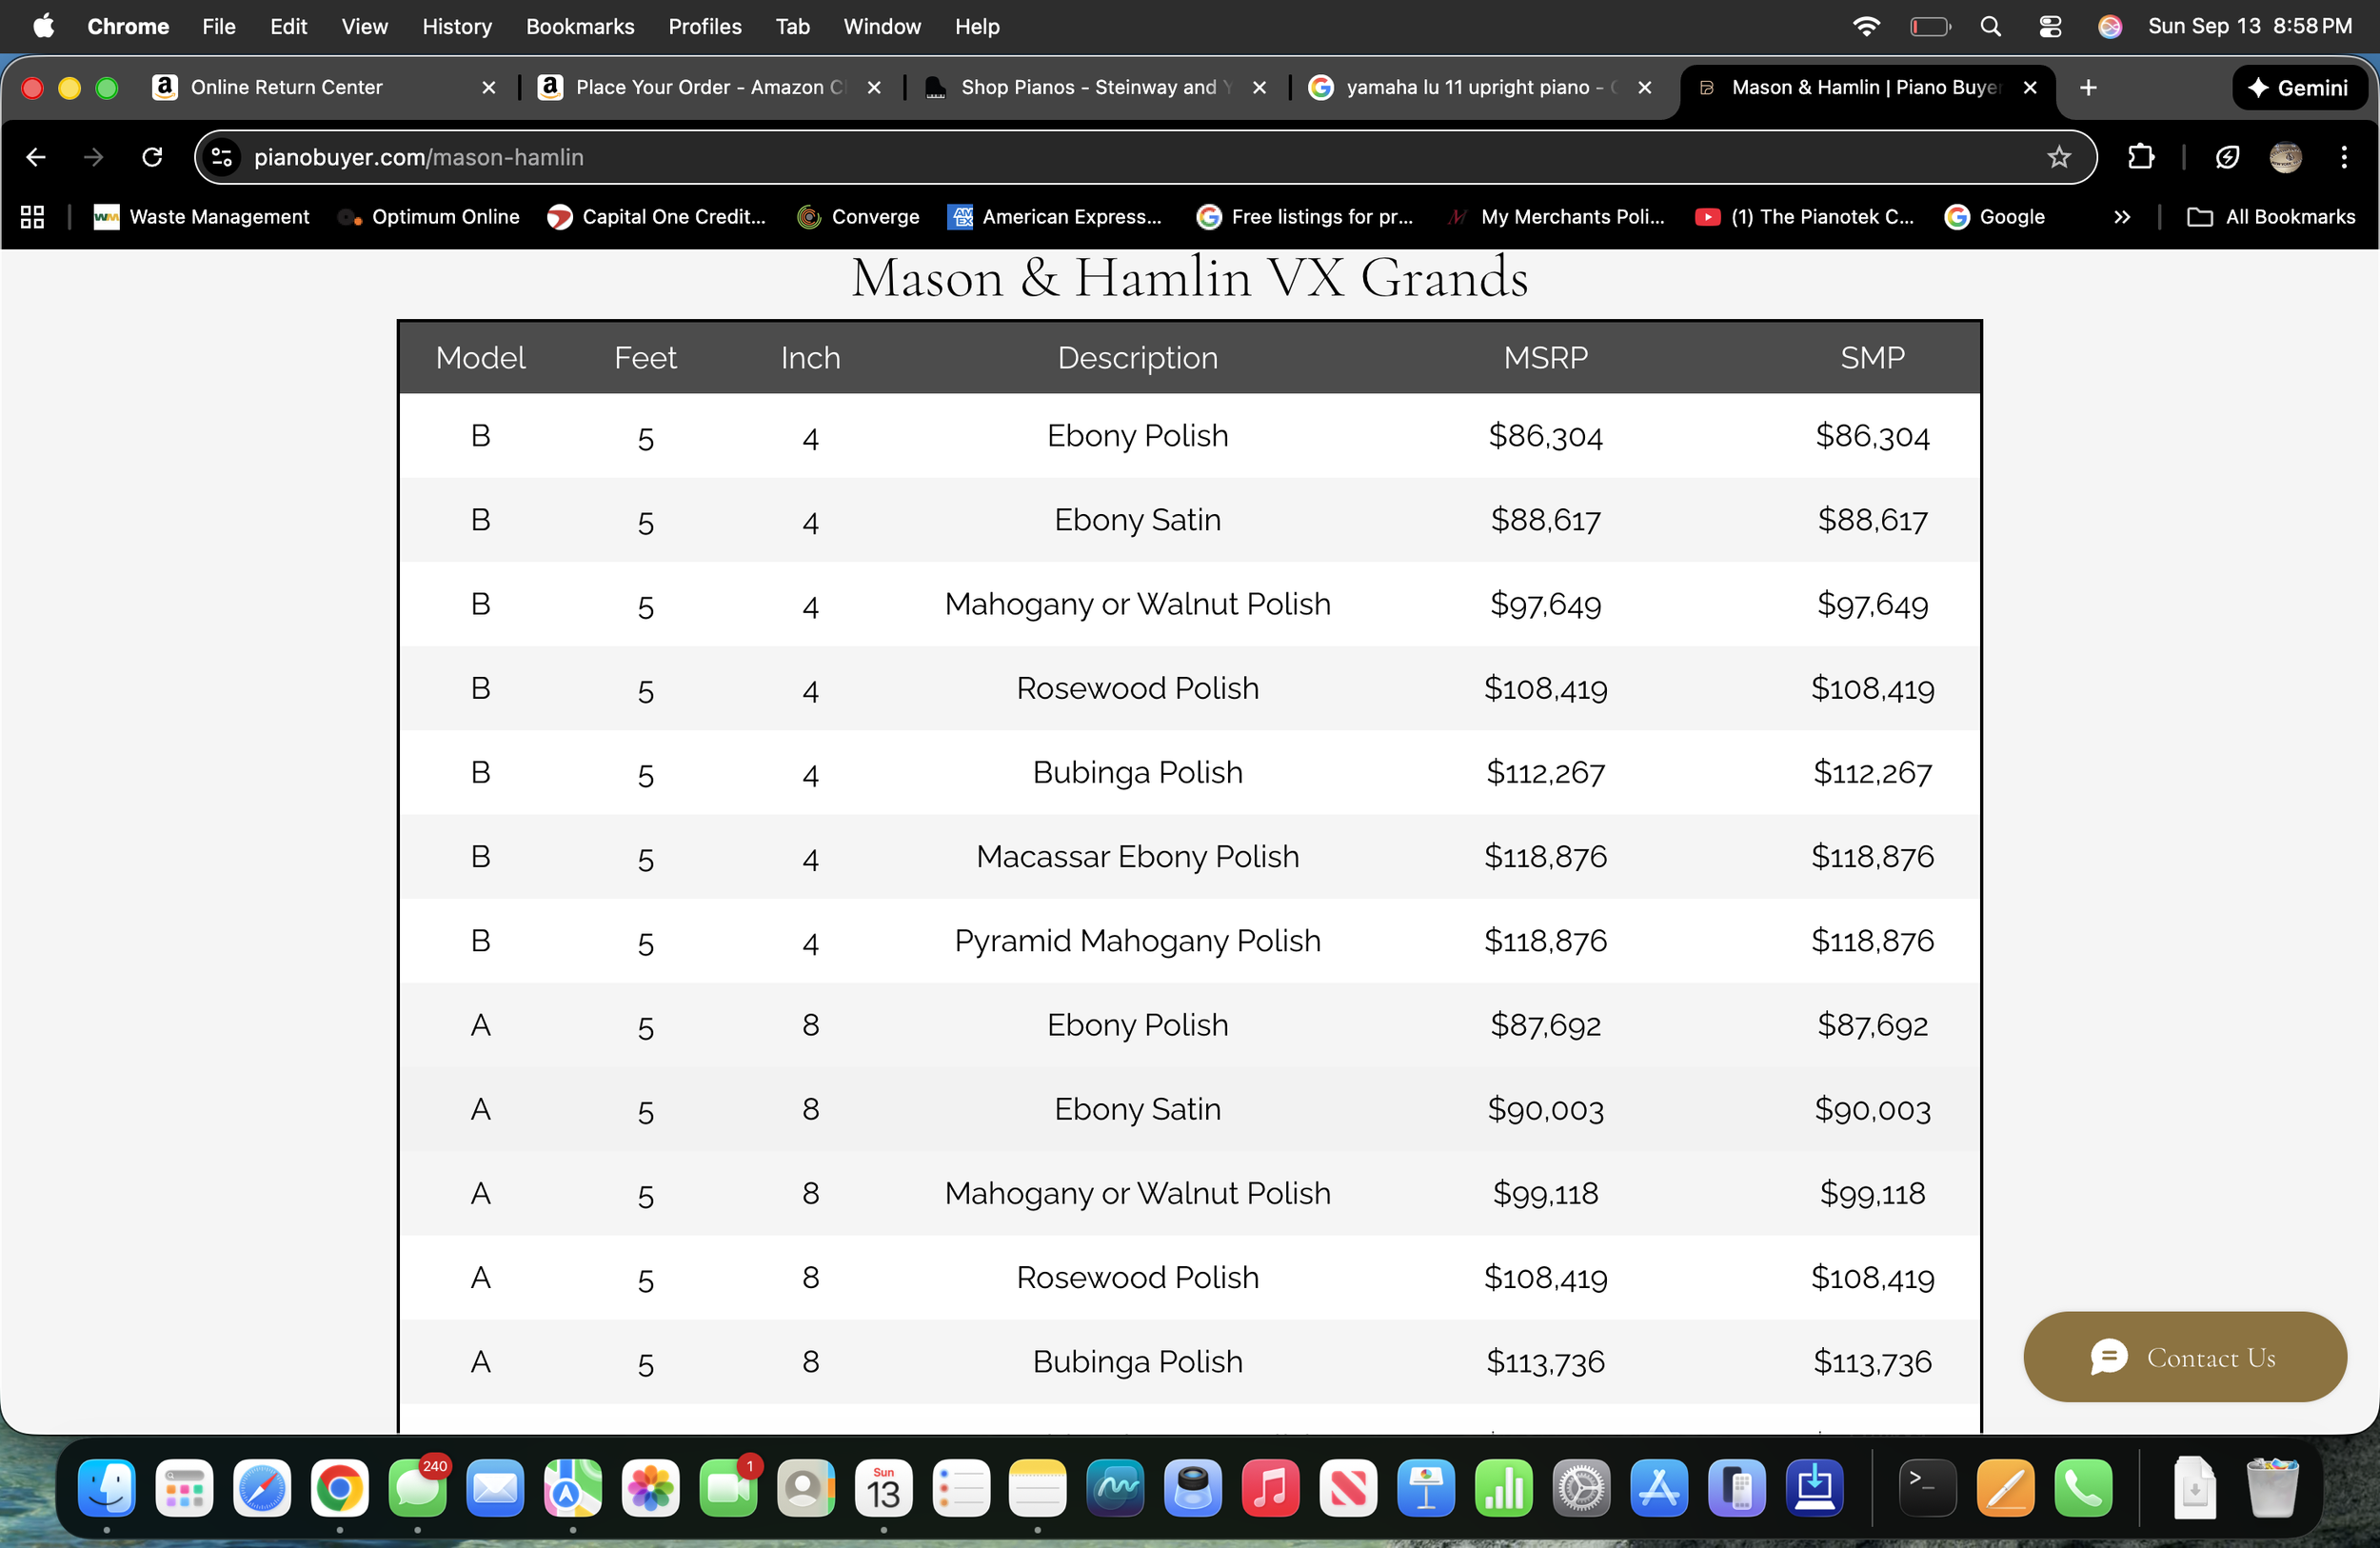The height and width of the screenshot is (1548, 2380).
Task: Open new tab with plus button
Action: 2088,88
